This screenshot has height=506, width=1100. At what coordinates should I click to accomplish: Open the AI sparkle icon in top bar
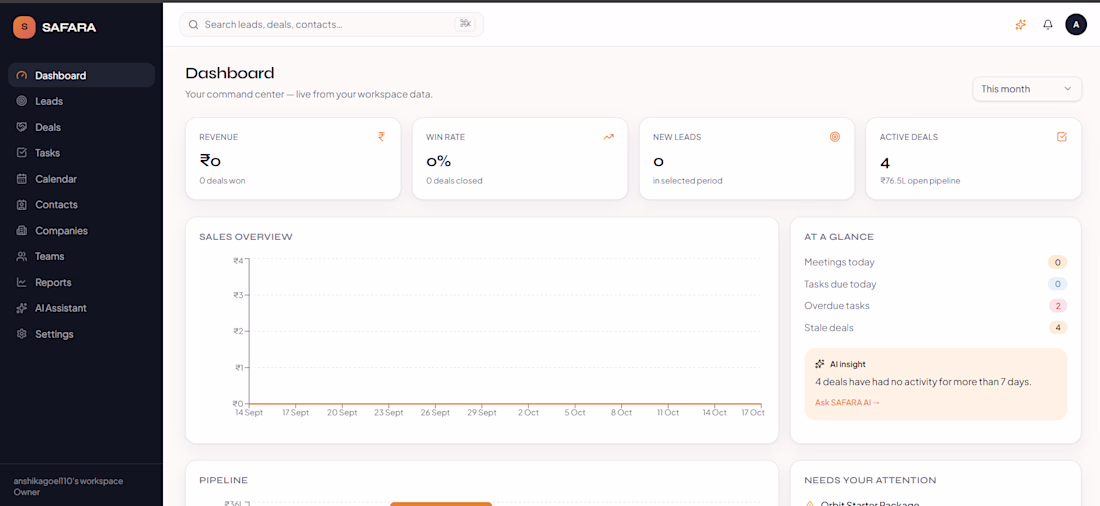1021,25
